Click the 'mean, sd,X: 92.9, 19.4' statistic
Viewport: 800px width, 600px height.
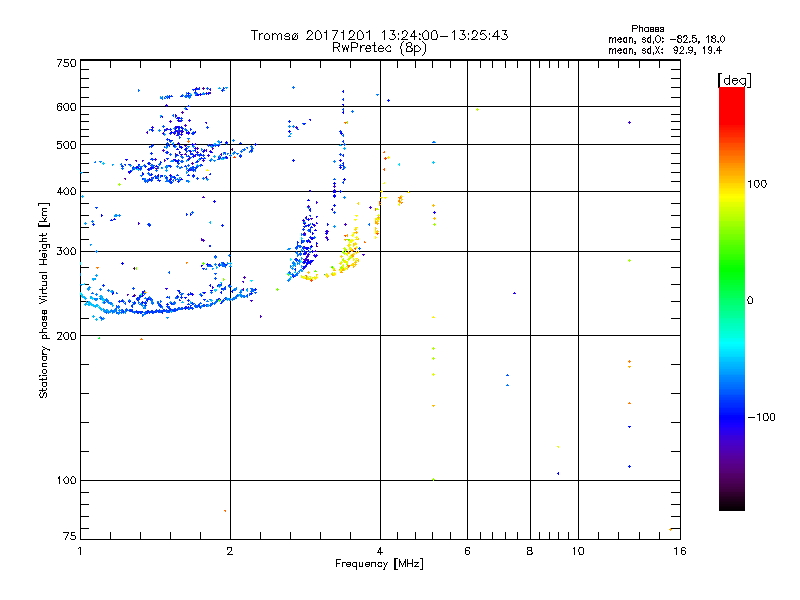pos(665,50)
